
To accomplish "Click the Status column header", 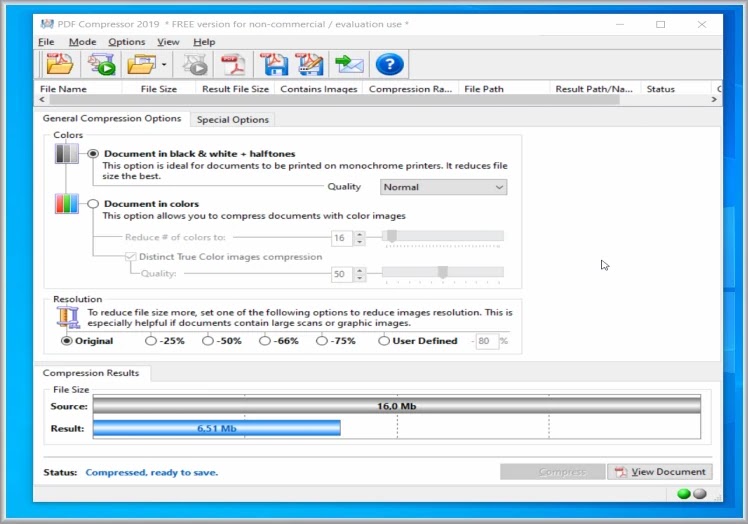I will (x=675, y=89).
